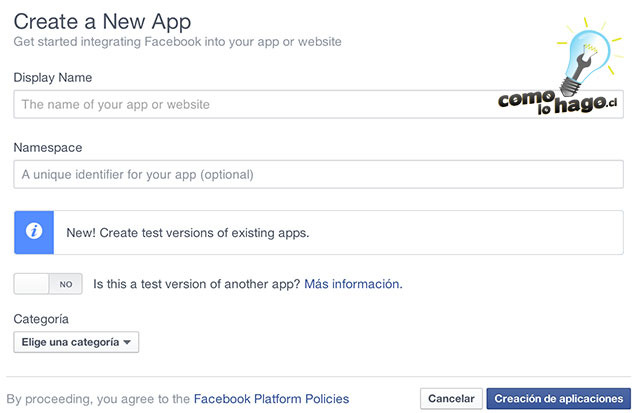This screenshot has height=413, width=640.
Task: Open the Facebook Platform Policies link
Action: tap(271, 399)
